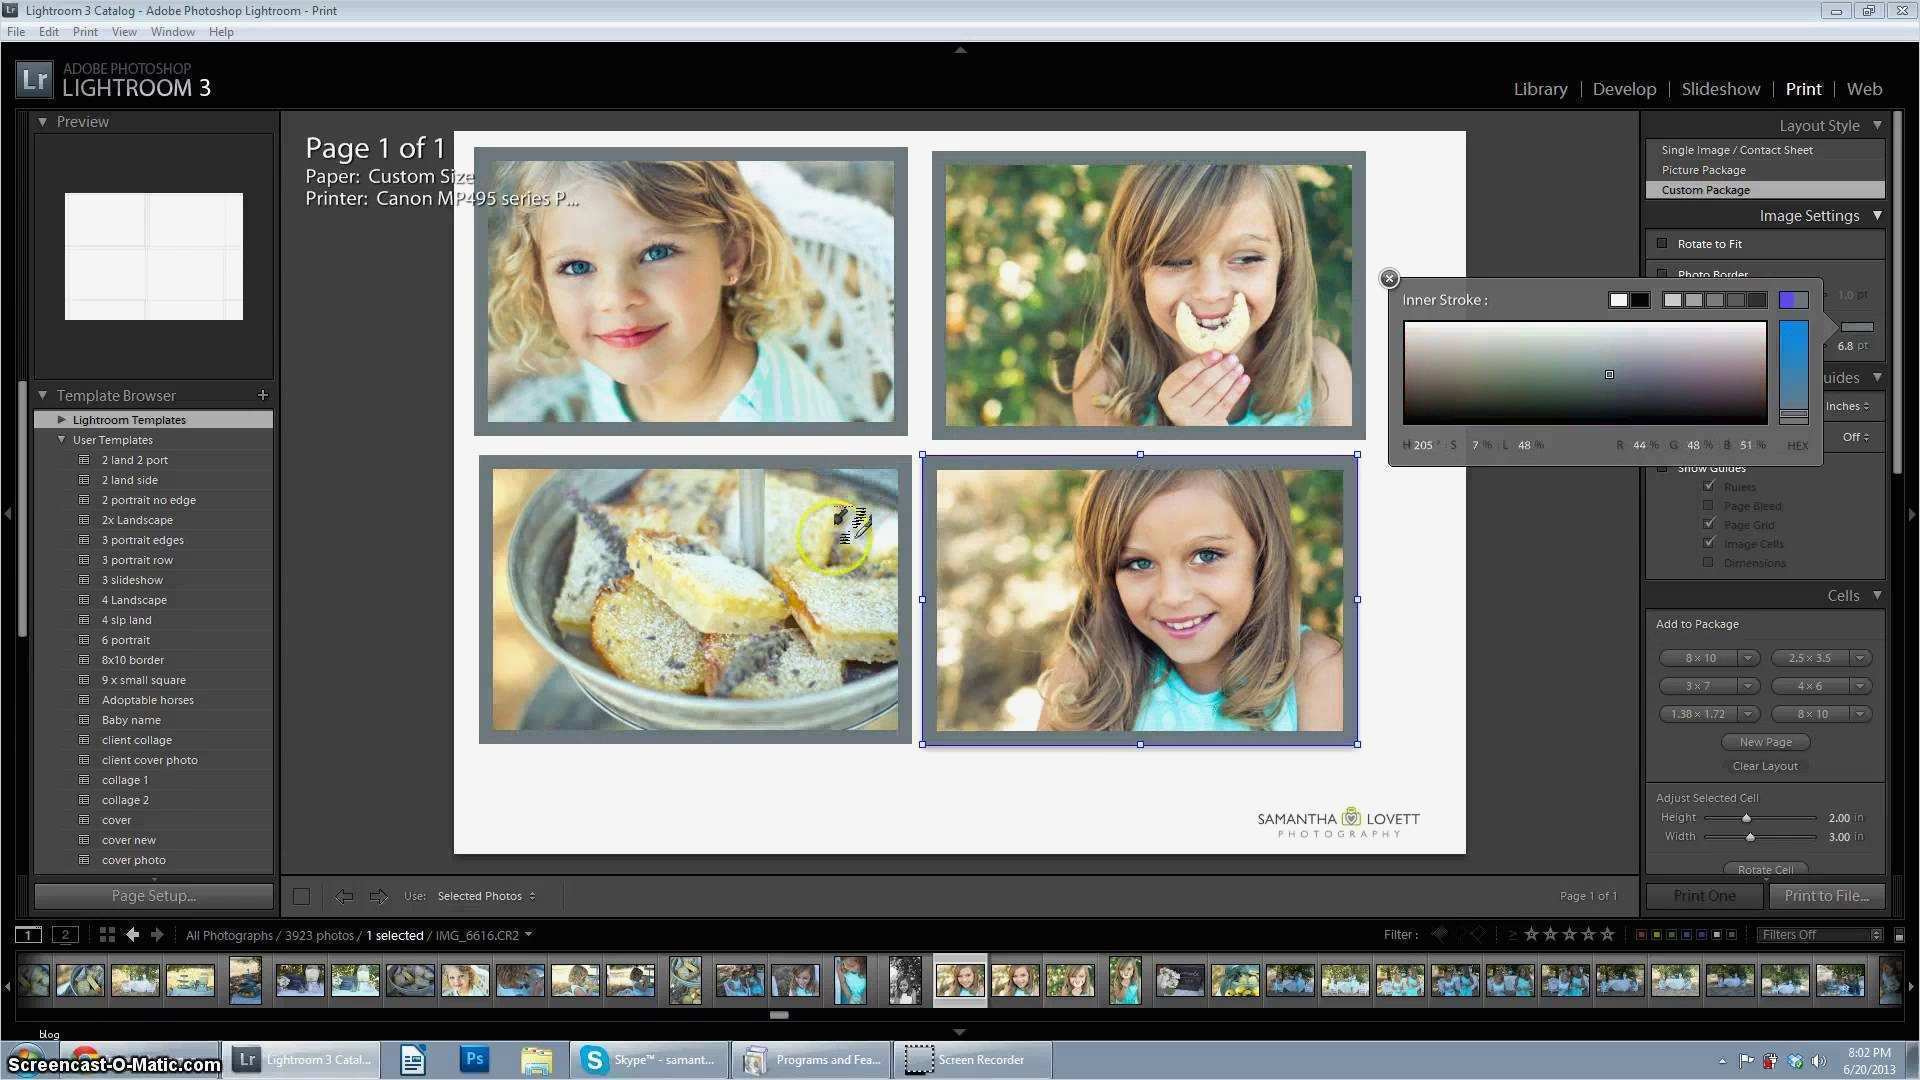
Task: Open the Selected Photos dropdown
Action: [487, 896]
